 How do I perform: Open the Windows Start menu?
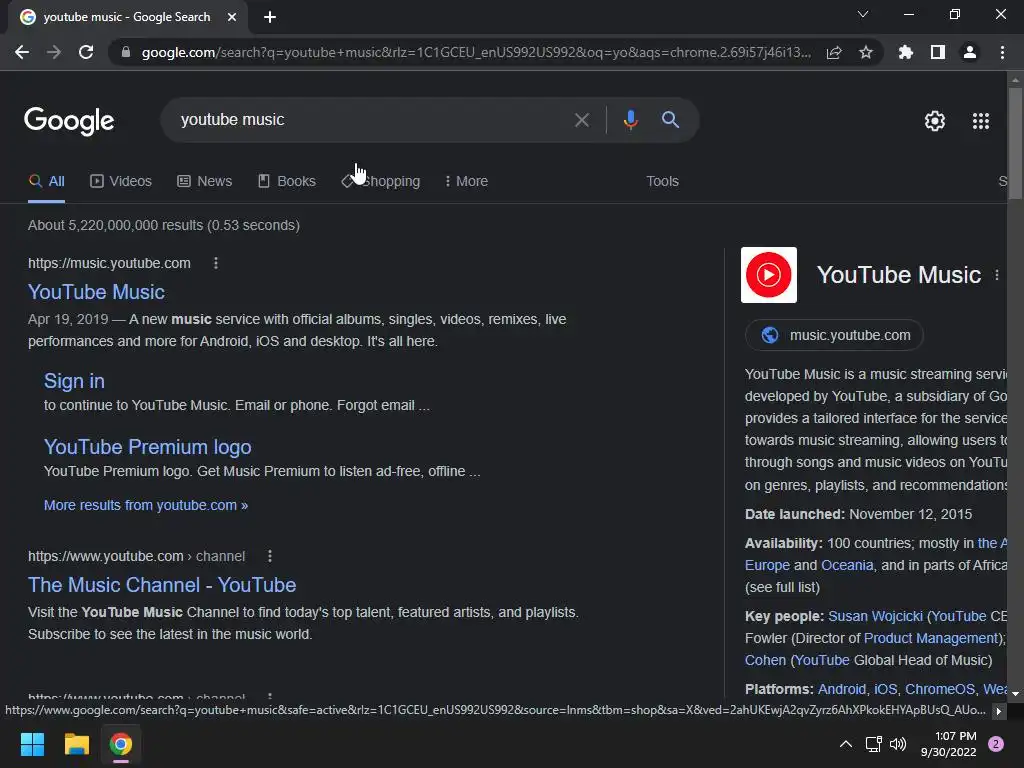coord(32,744)
